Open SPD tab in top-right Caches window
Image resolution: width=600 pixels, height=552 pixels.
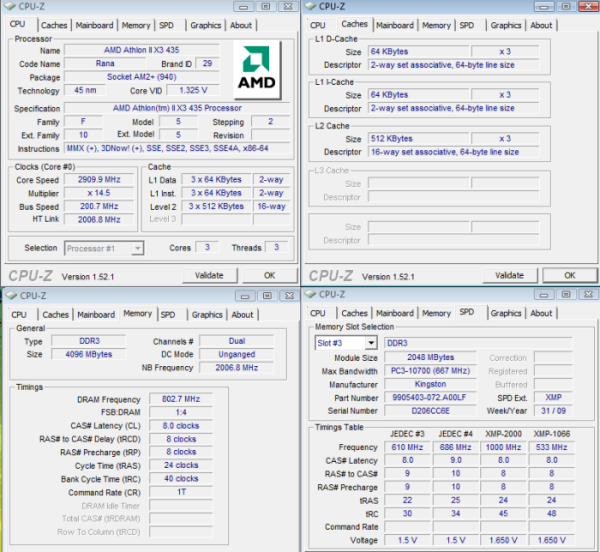467,25
